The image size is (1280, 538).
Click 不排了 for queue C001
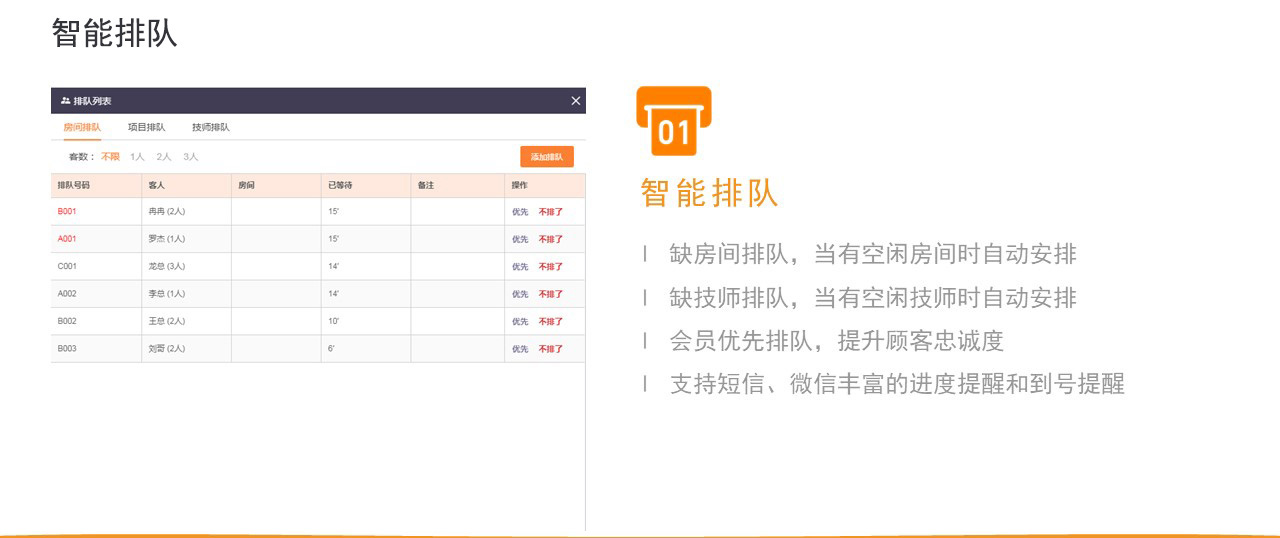(551, 267)
